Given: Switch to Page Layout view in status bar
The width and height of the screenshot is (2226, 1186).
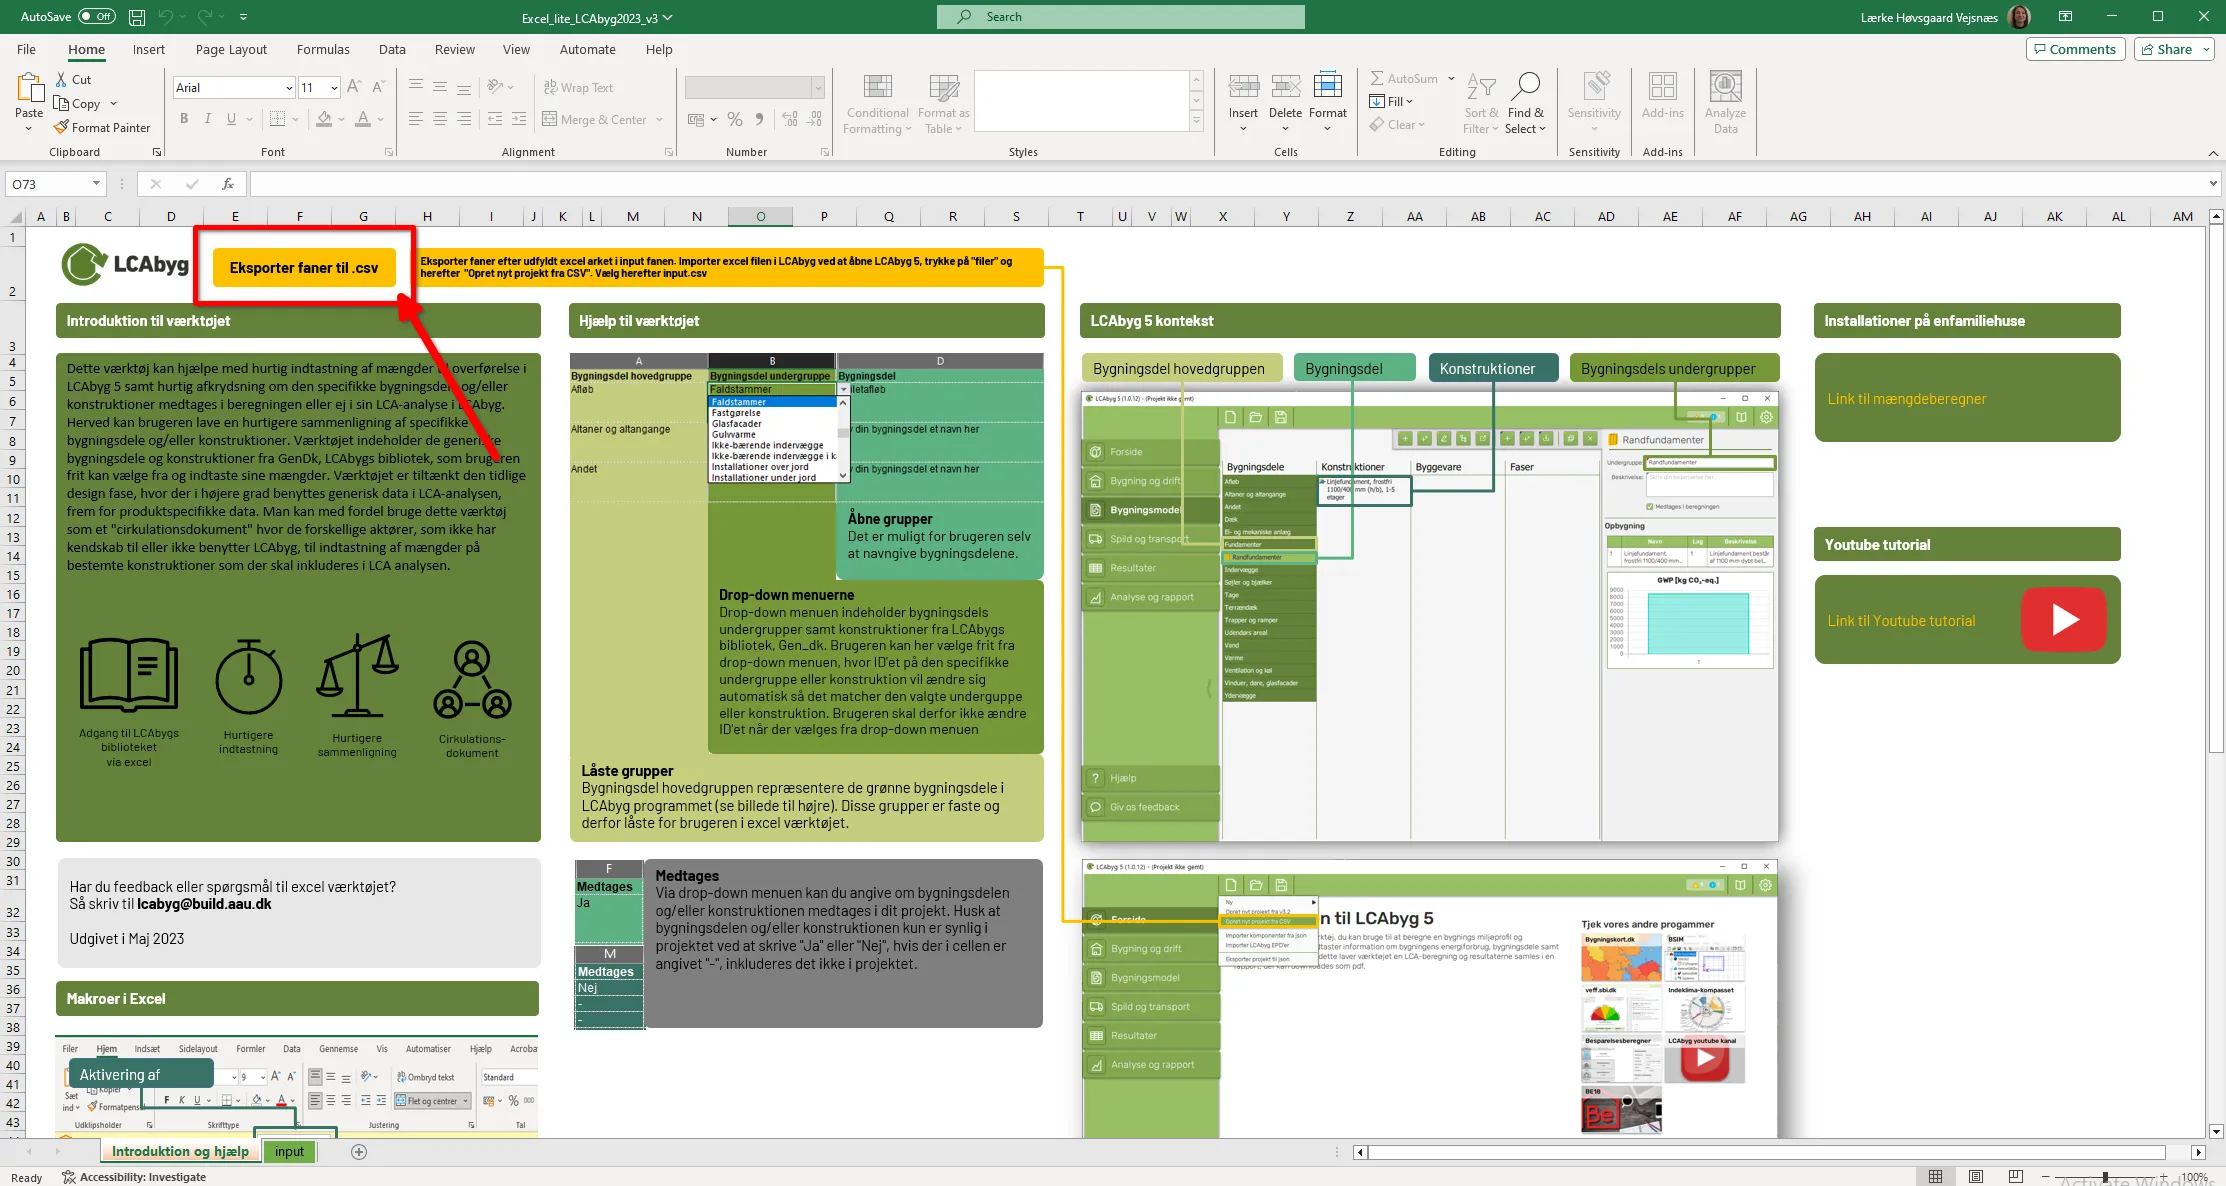Looking at the screenshot, I should click(1976, 1177).
